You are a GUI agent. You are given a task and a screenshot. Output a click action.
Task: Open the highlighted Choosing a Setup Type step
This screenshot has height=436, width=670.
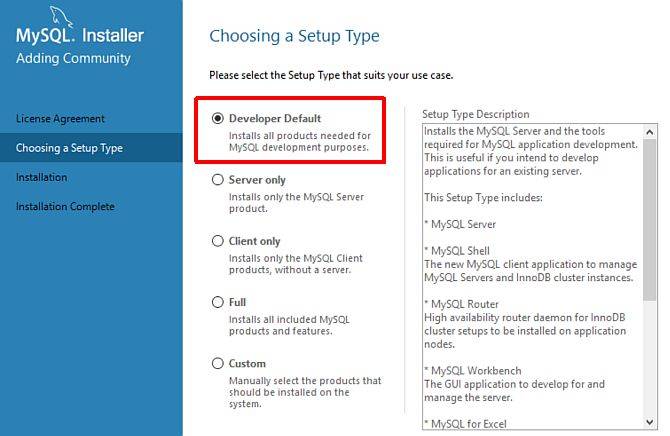[69, 148]
